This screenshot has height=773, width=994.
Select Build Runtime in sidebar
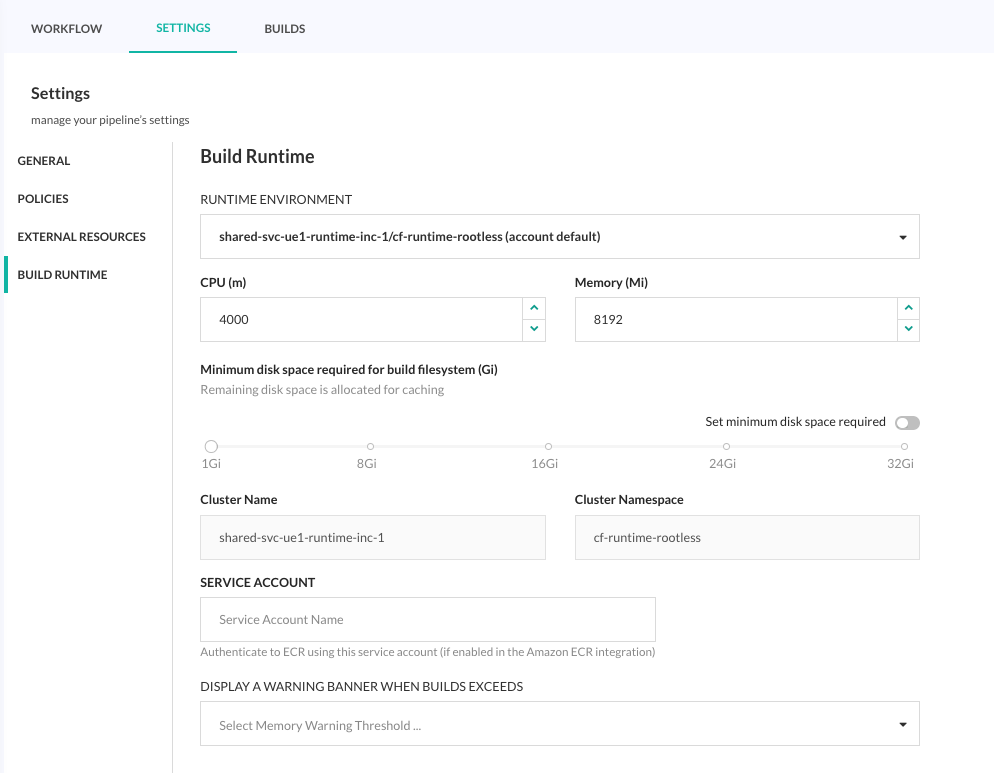click(62, 275)
